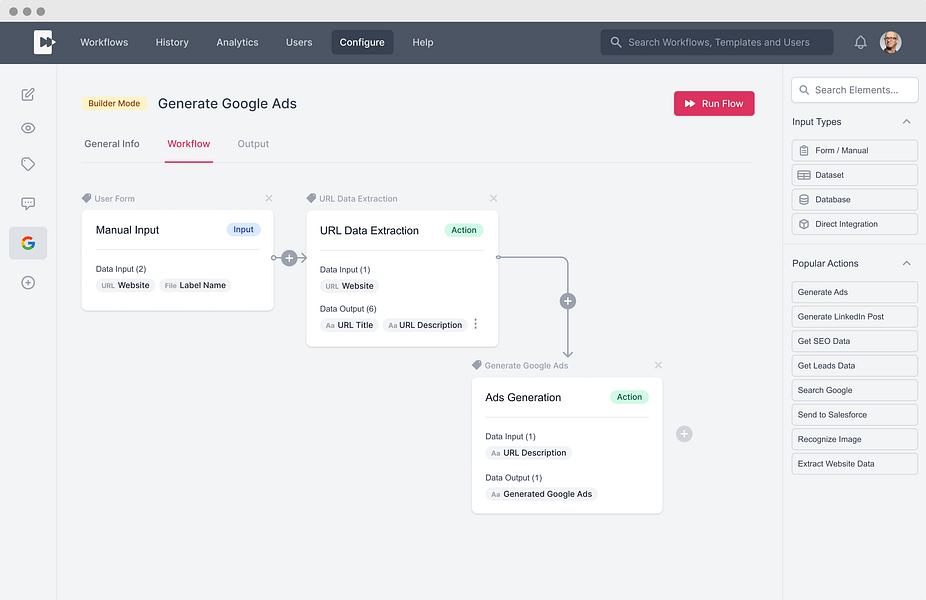Click the app logo in the header
The width and height of the screenshot is (926, 600).
[44, 43]
